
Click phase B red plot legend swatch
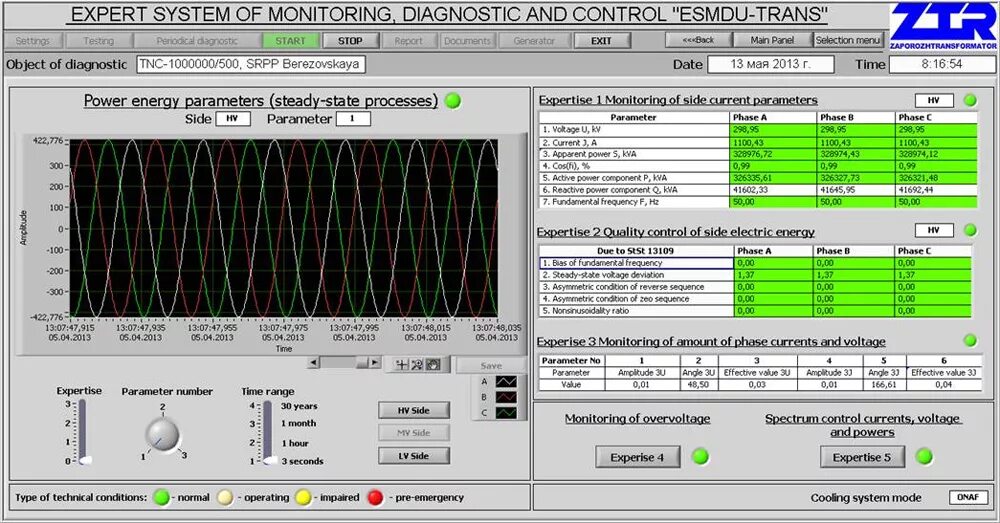[506, 397]
